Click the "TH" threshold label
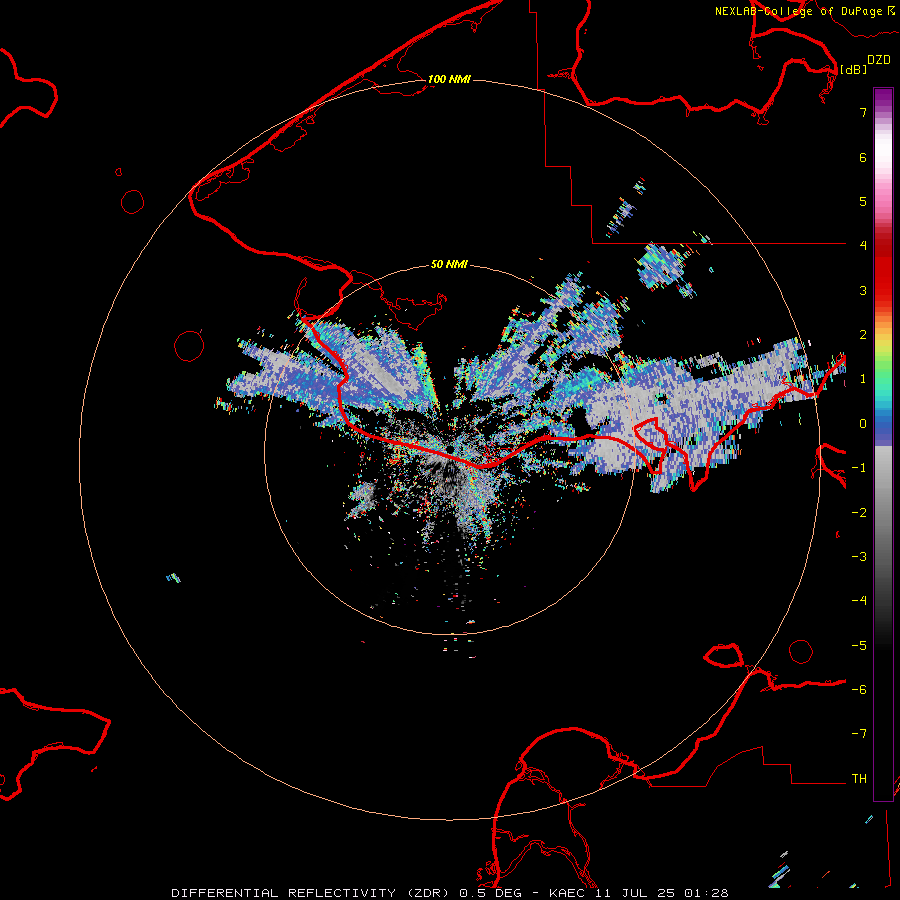Viewport: 900px width, 900px height. pyautogui.click(x=859, y=779)
